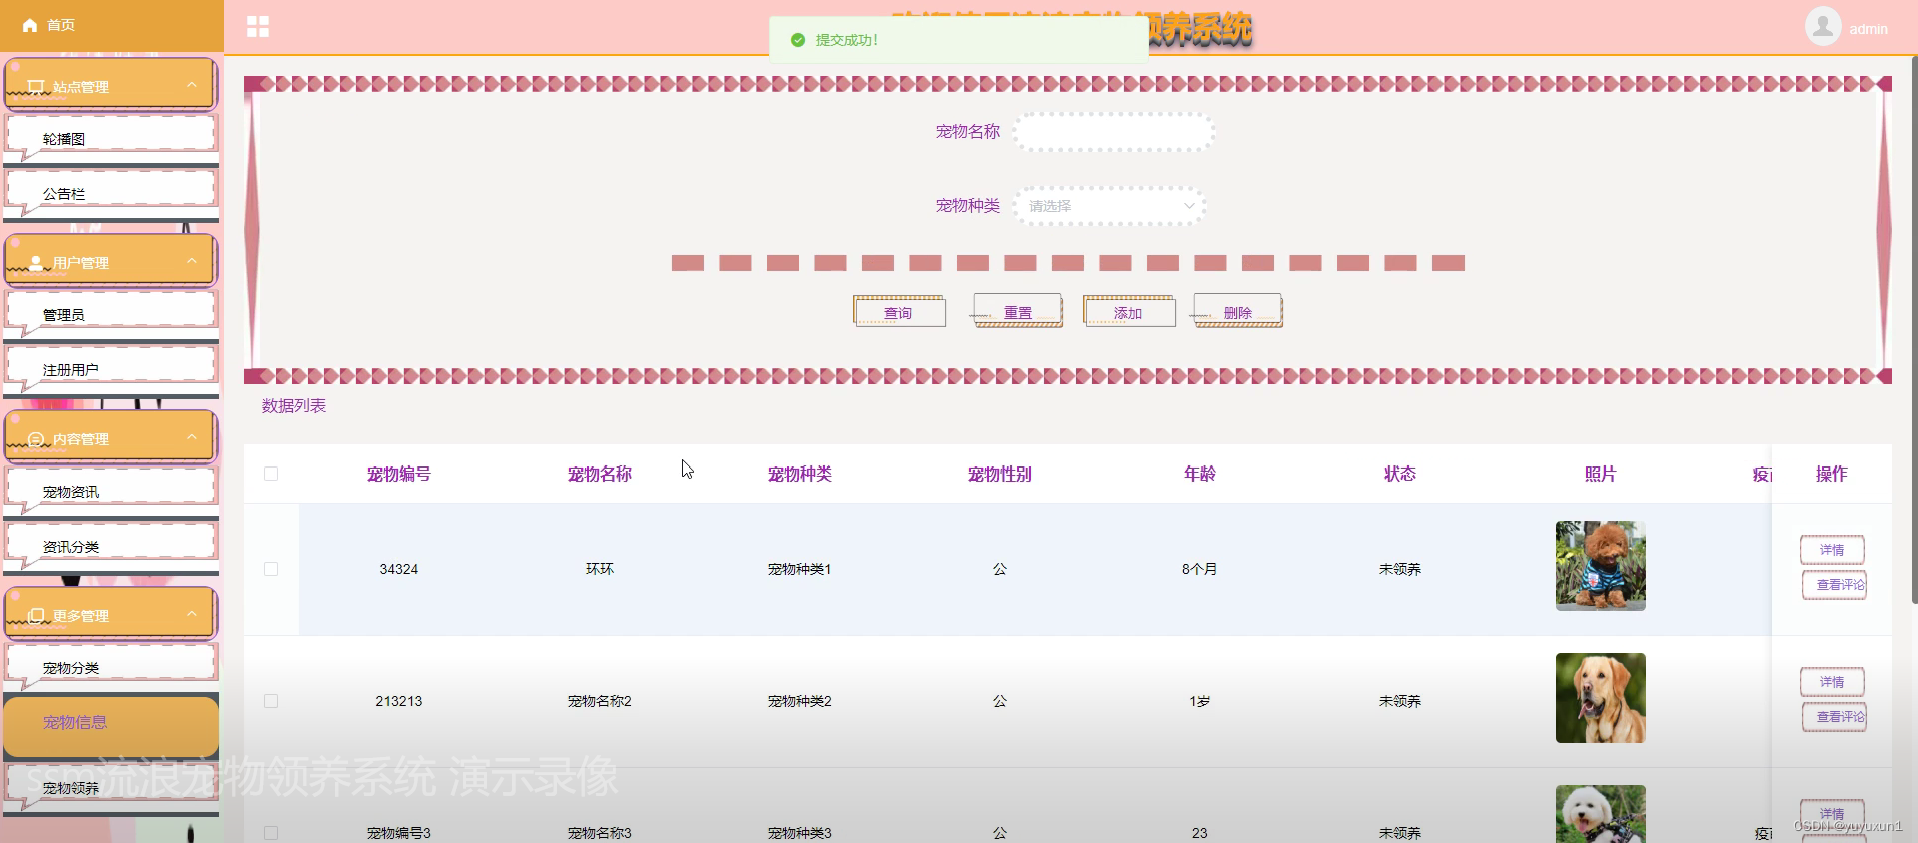
Task: Click the four-squares grid icon in header
Action: pos(258,27)
